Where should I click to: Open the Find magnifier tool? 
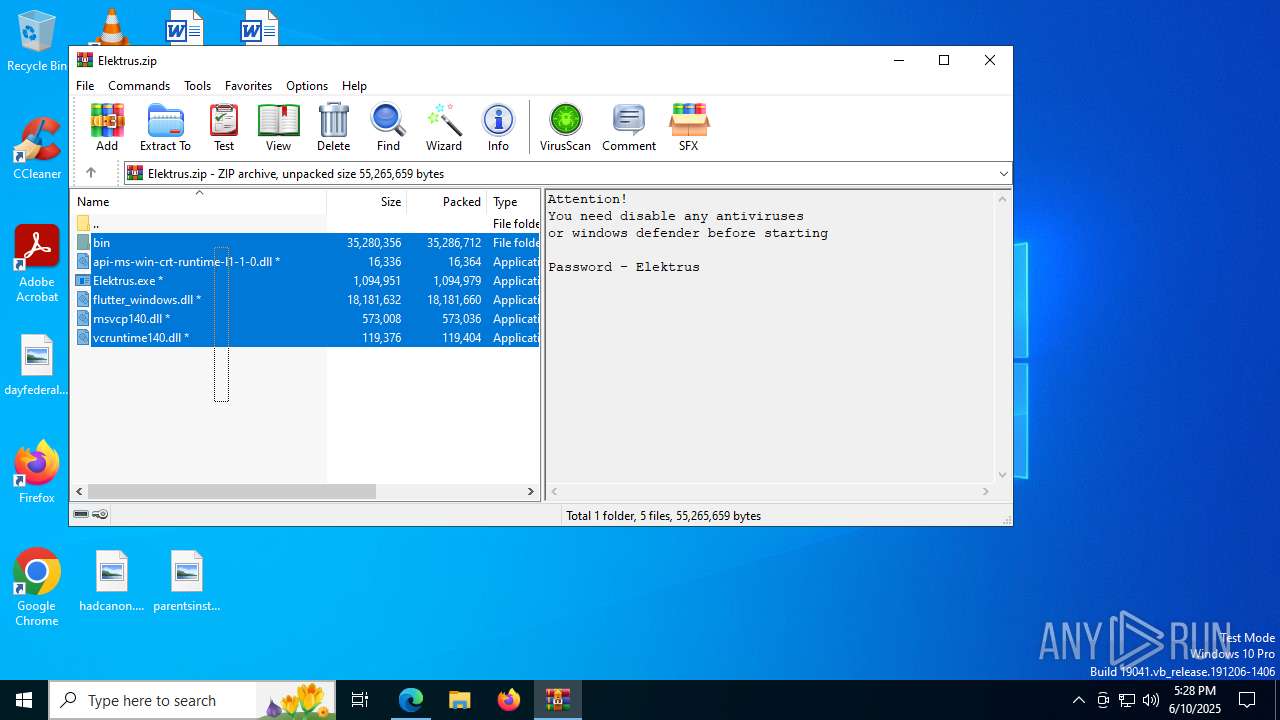click(388, 127)
